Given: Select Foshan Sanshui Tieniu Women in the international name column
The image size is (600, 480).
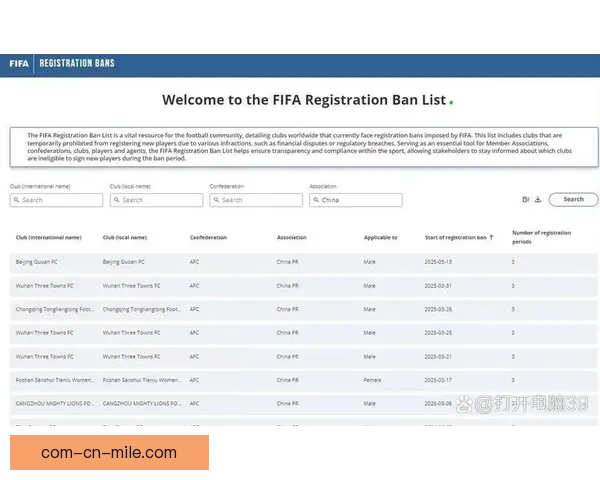Looking at the screenshot, I should [55, 380].
